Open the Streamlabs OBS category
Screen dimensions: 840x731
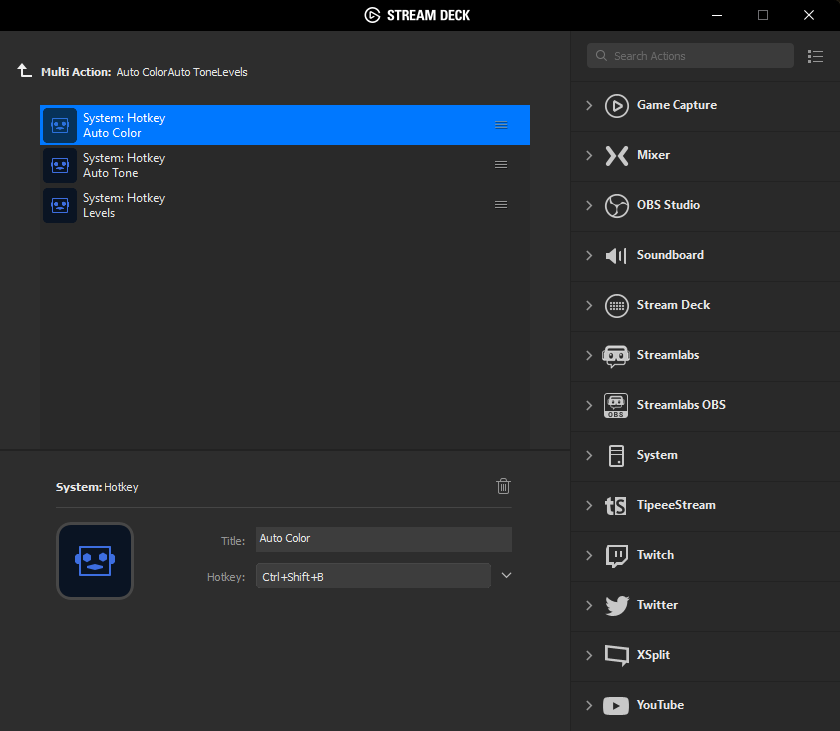680,405
